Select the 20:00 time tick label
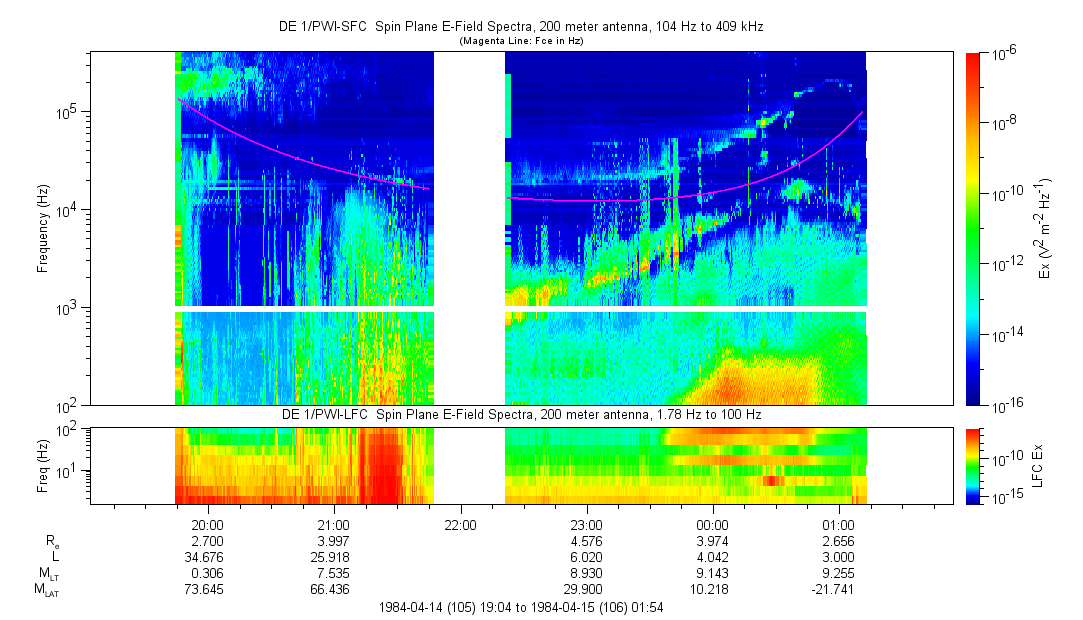 pyautogui.click(x=207, y=524)
